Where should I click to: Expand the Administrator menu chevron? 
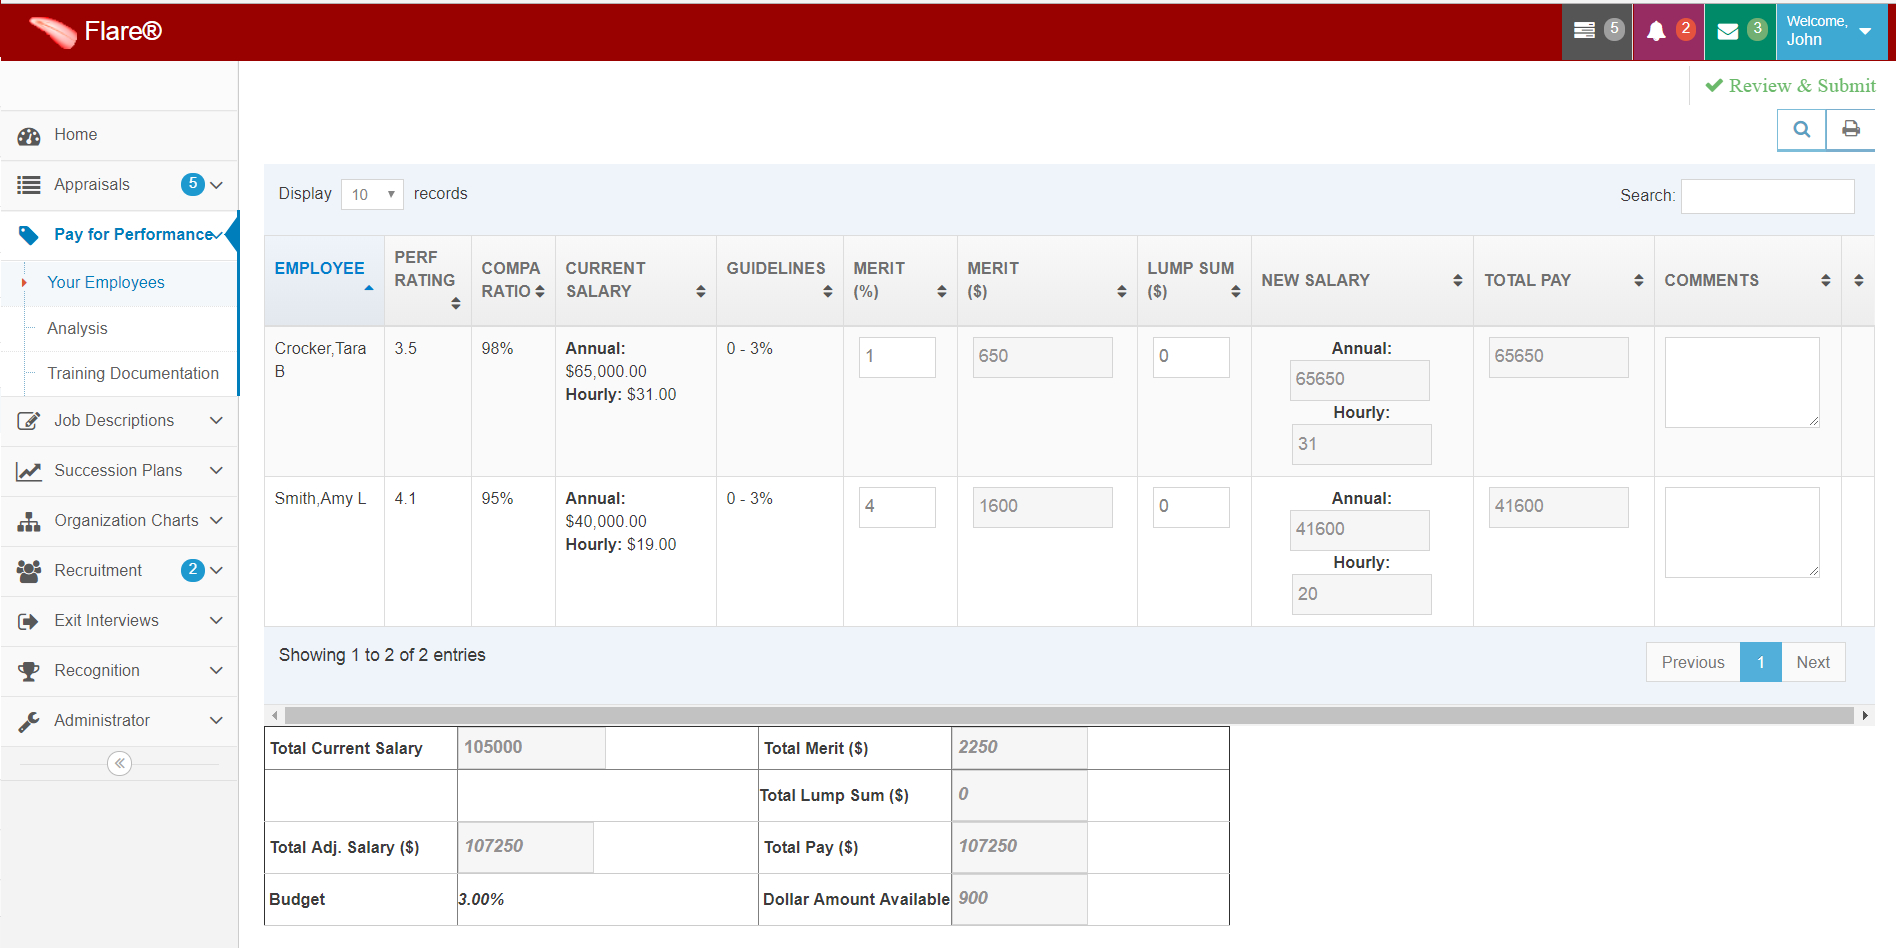(x=216, y=721)
